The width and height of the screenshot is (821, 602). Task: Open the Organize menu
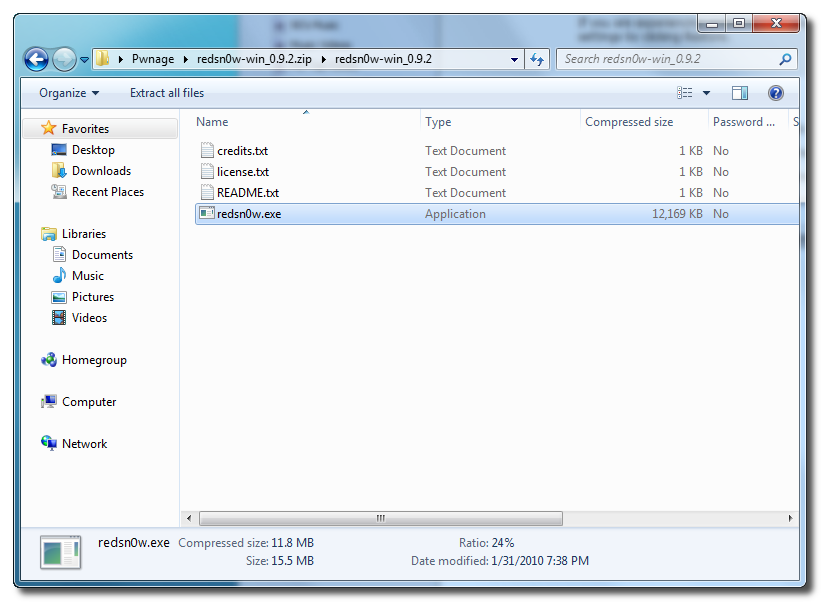point(69,93)
